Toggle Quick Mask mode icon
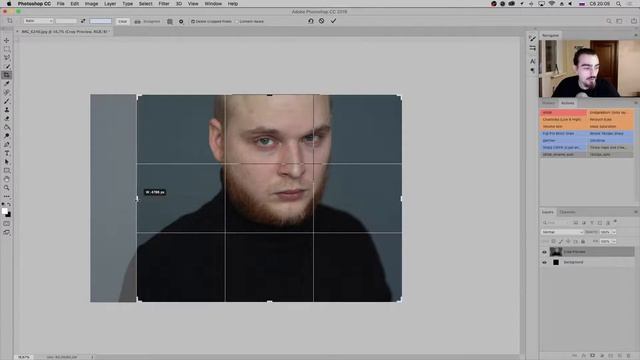 (x=7, y=224)
